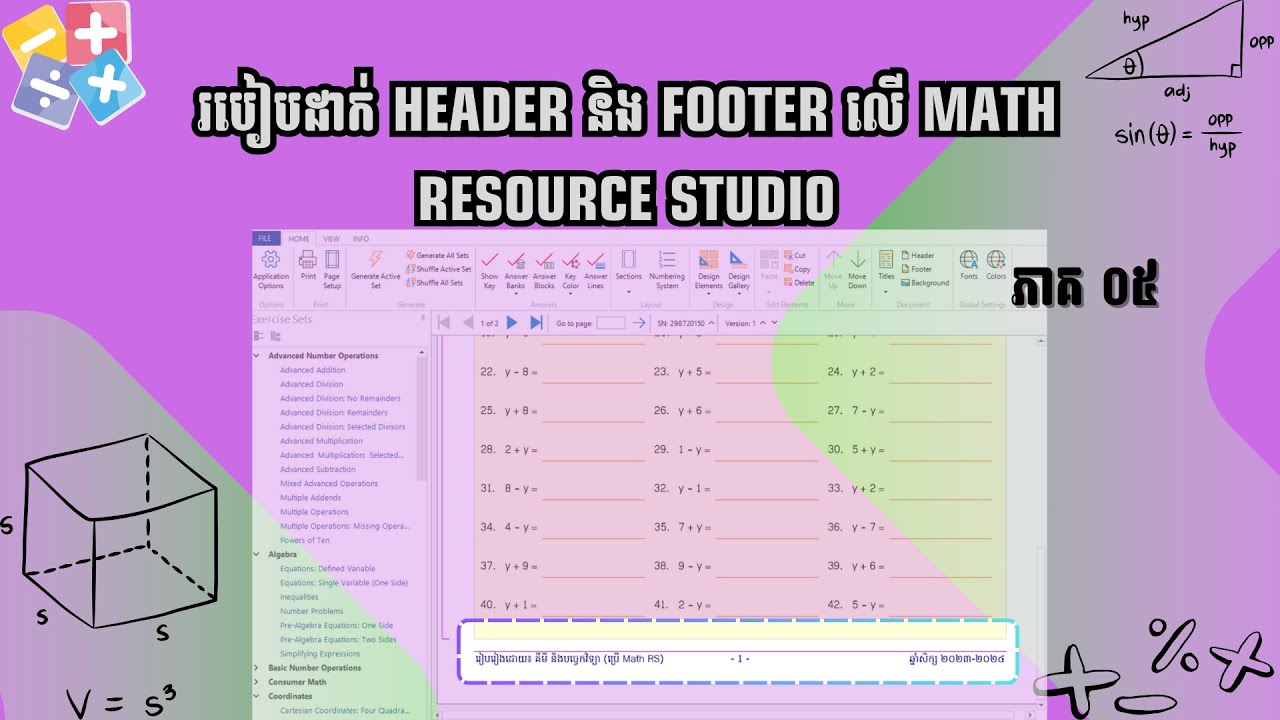Click Generate All Sets

437,256
